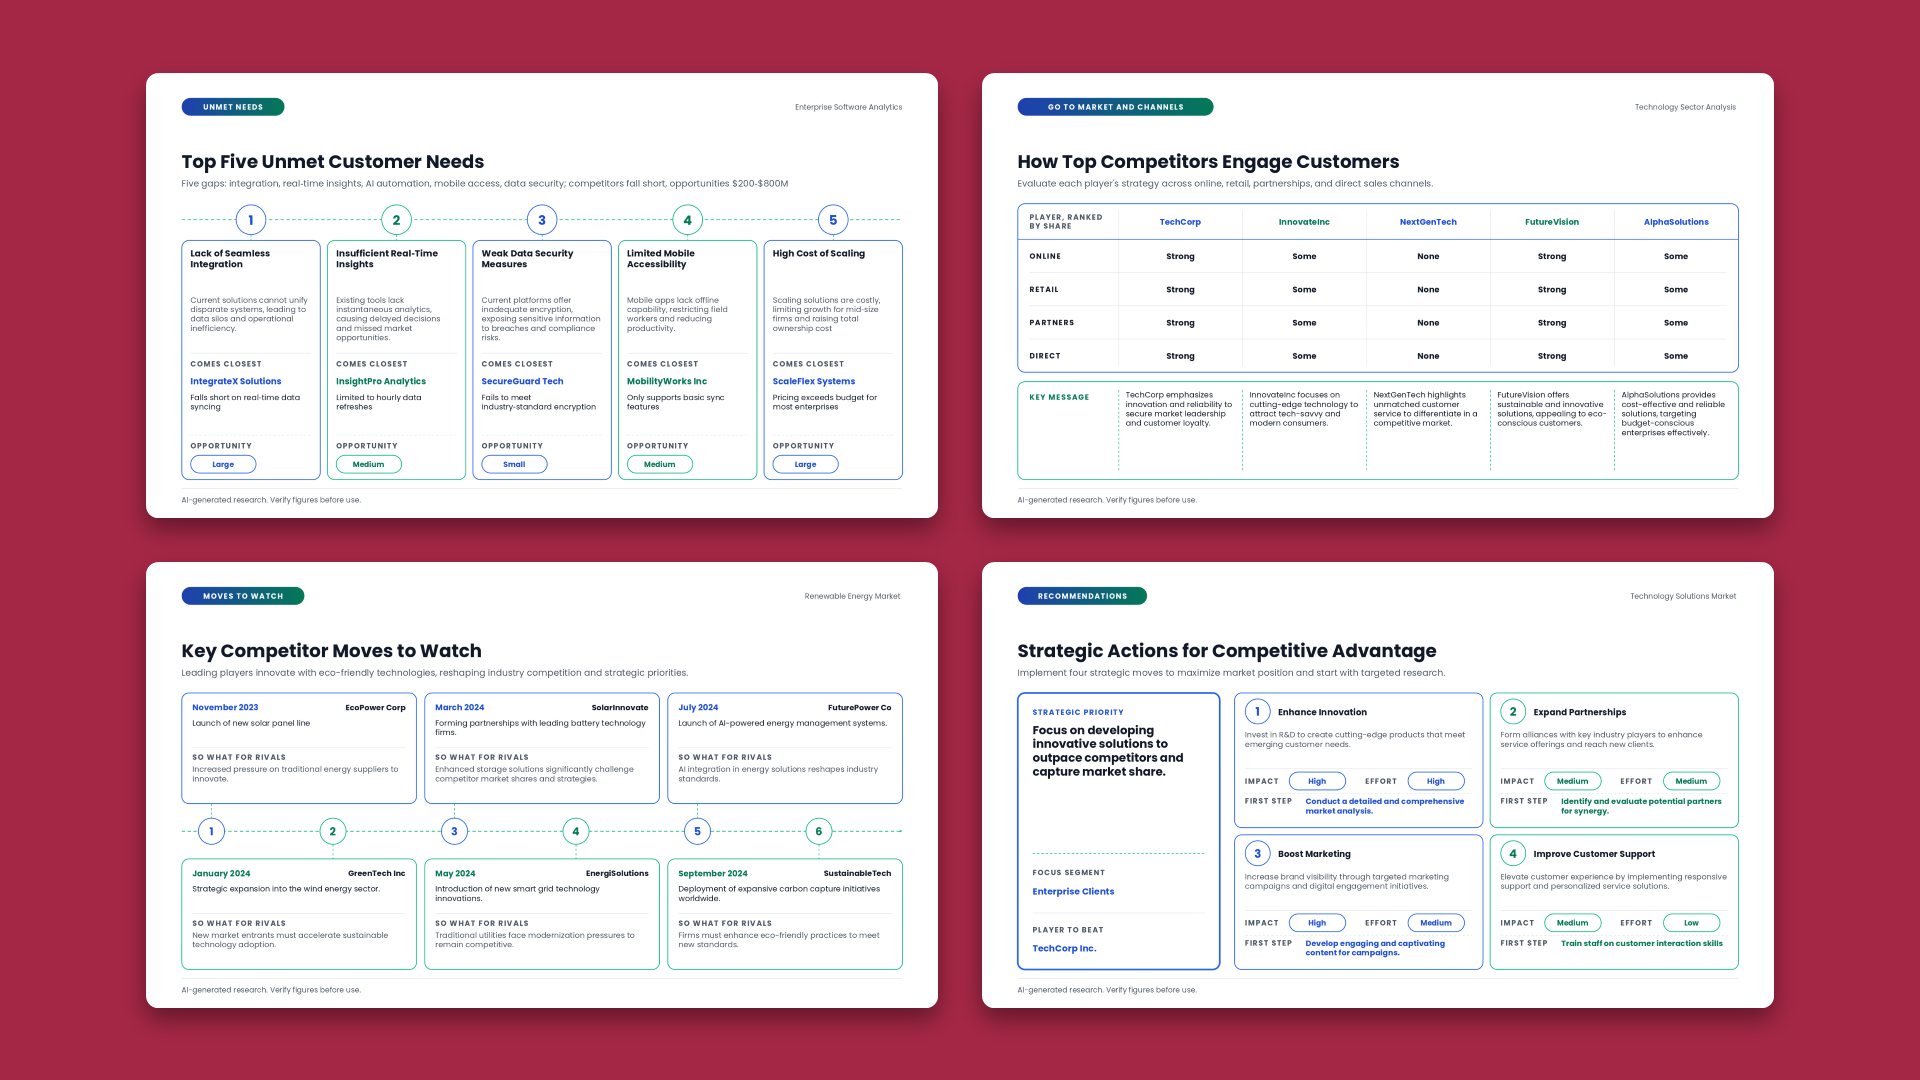1920x1080 pixels.
Task: Select step circle 1 in Unmet Needs timeline
Action: coord(251,220)
